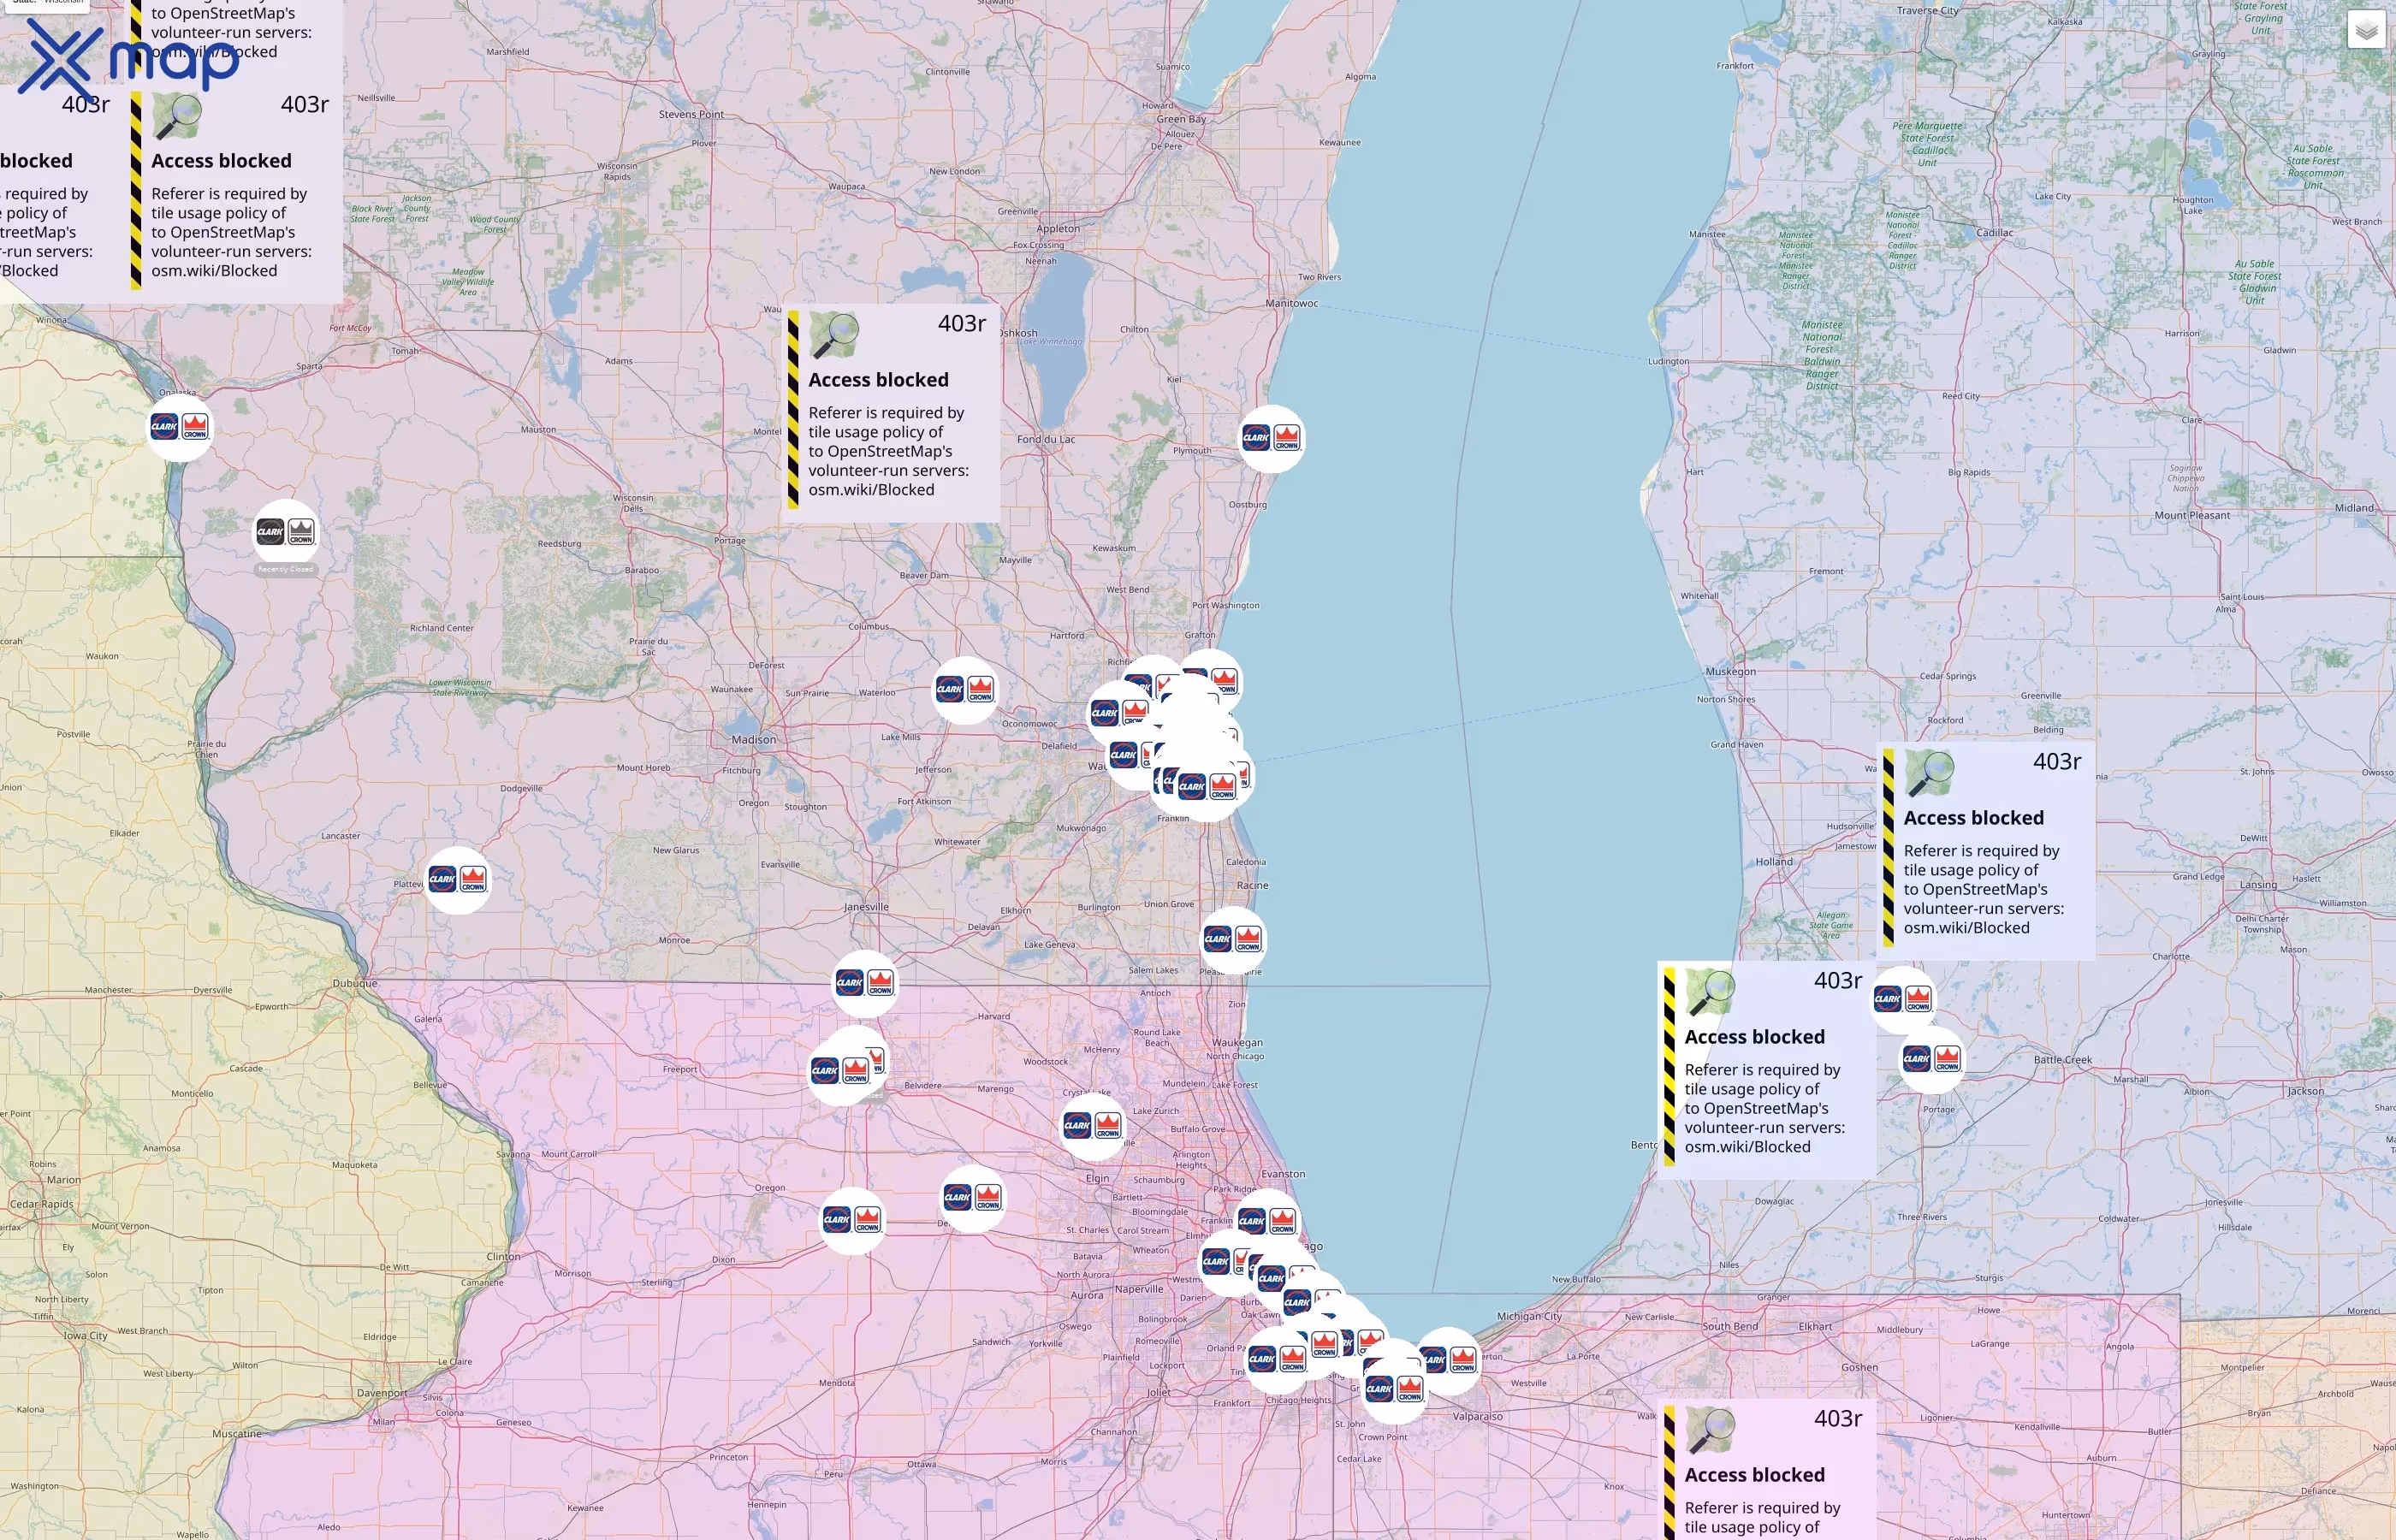This screenshot has width=2396, height=1540.
Task: Select the Clark Crown marker near Park Ridge
Action: (x=1267, y=1221)
